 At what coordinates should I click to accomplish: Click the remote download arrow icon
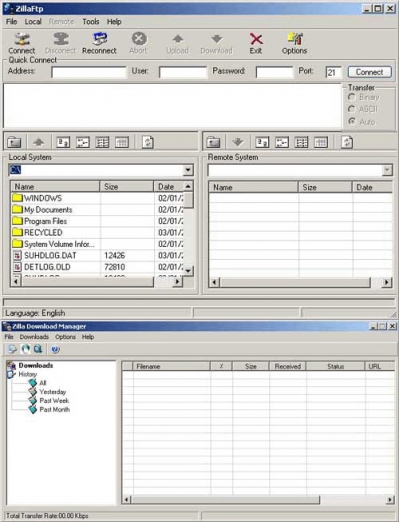[238, 143]
